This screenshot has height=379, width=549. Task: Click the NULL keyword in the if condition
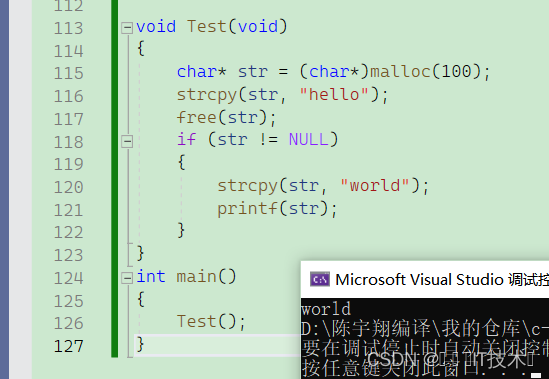coord(309,139)
